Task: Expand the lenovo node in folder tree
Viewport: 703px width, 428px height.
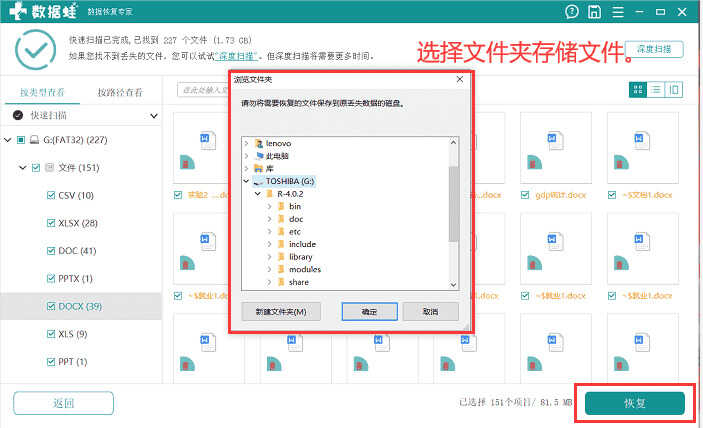Action: pos(246,143)
